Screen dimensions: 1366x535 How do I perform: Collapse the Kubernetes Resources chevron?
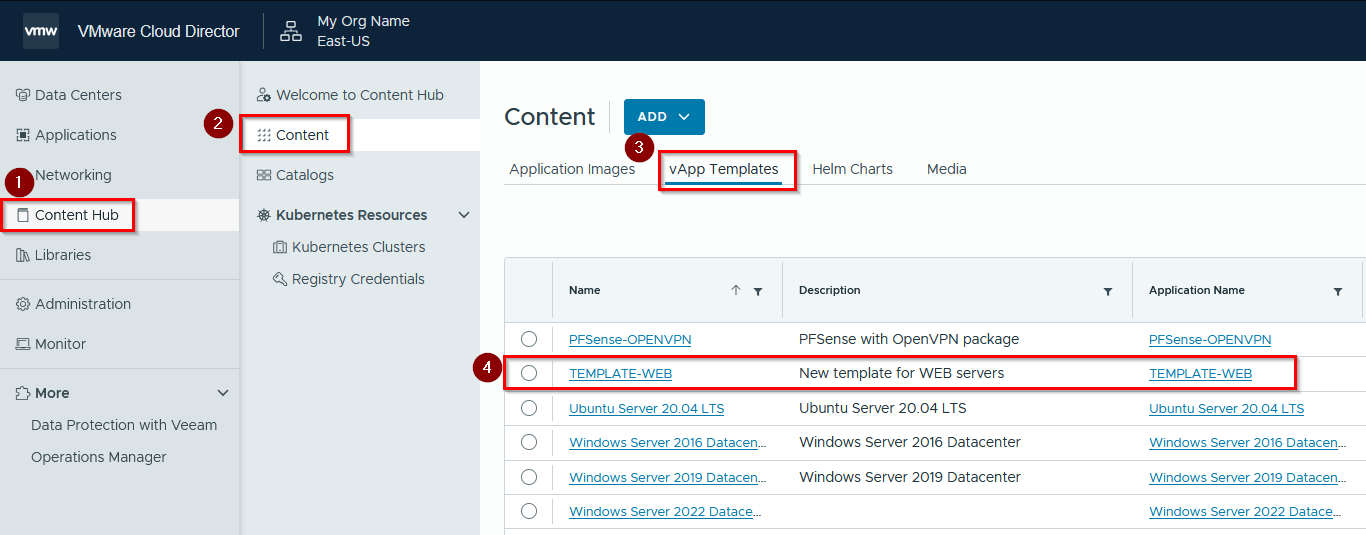click(463, 215)
